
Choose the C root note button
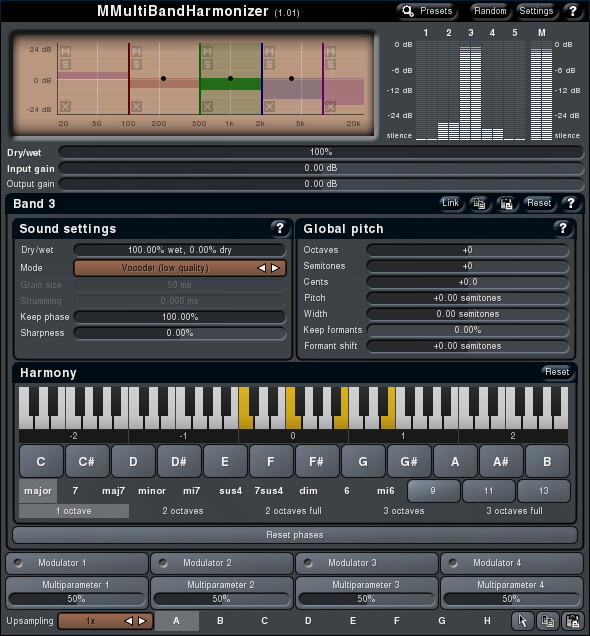(x=41, y=462)
